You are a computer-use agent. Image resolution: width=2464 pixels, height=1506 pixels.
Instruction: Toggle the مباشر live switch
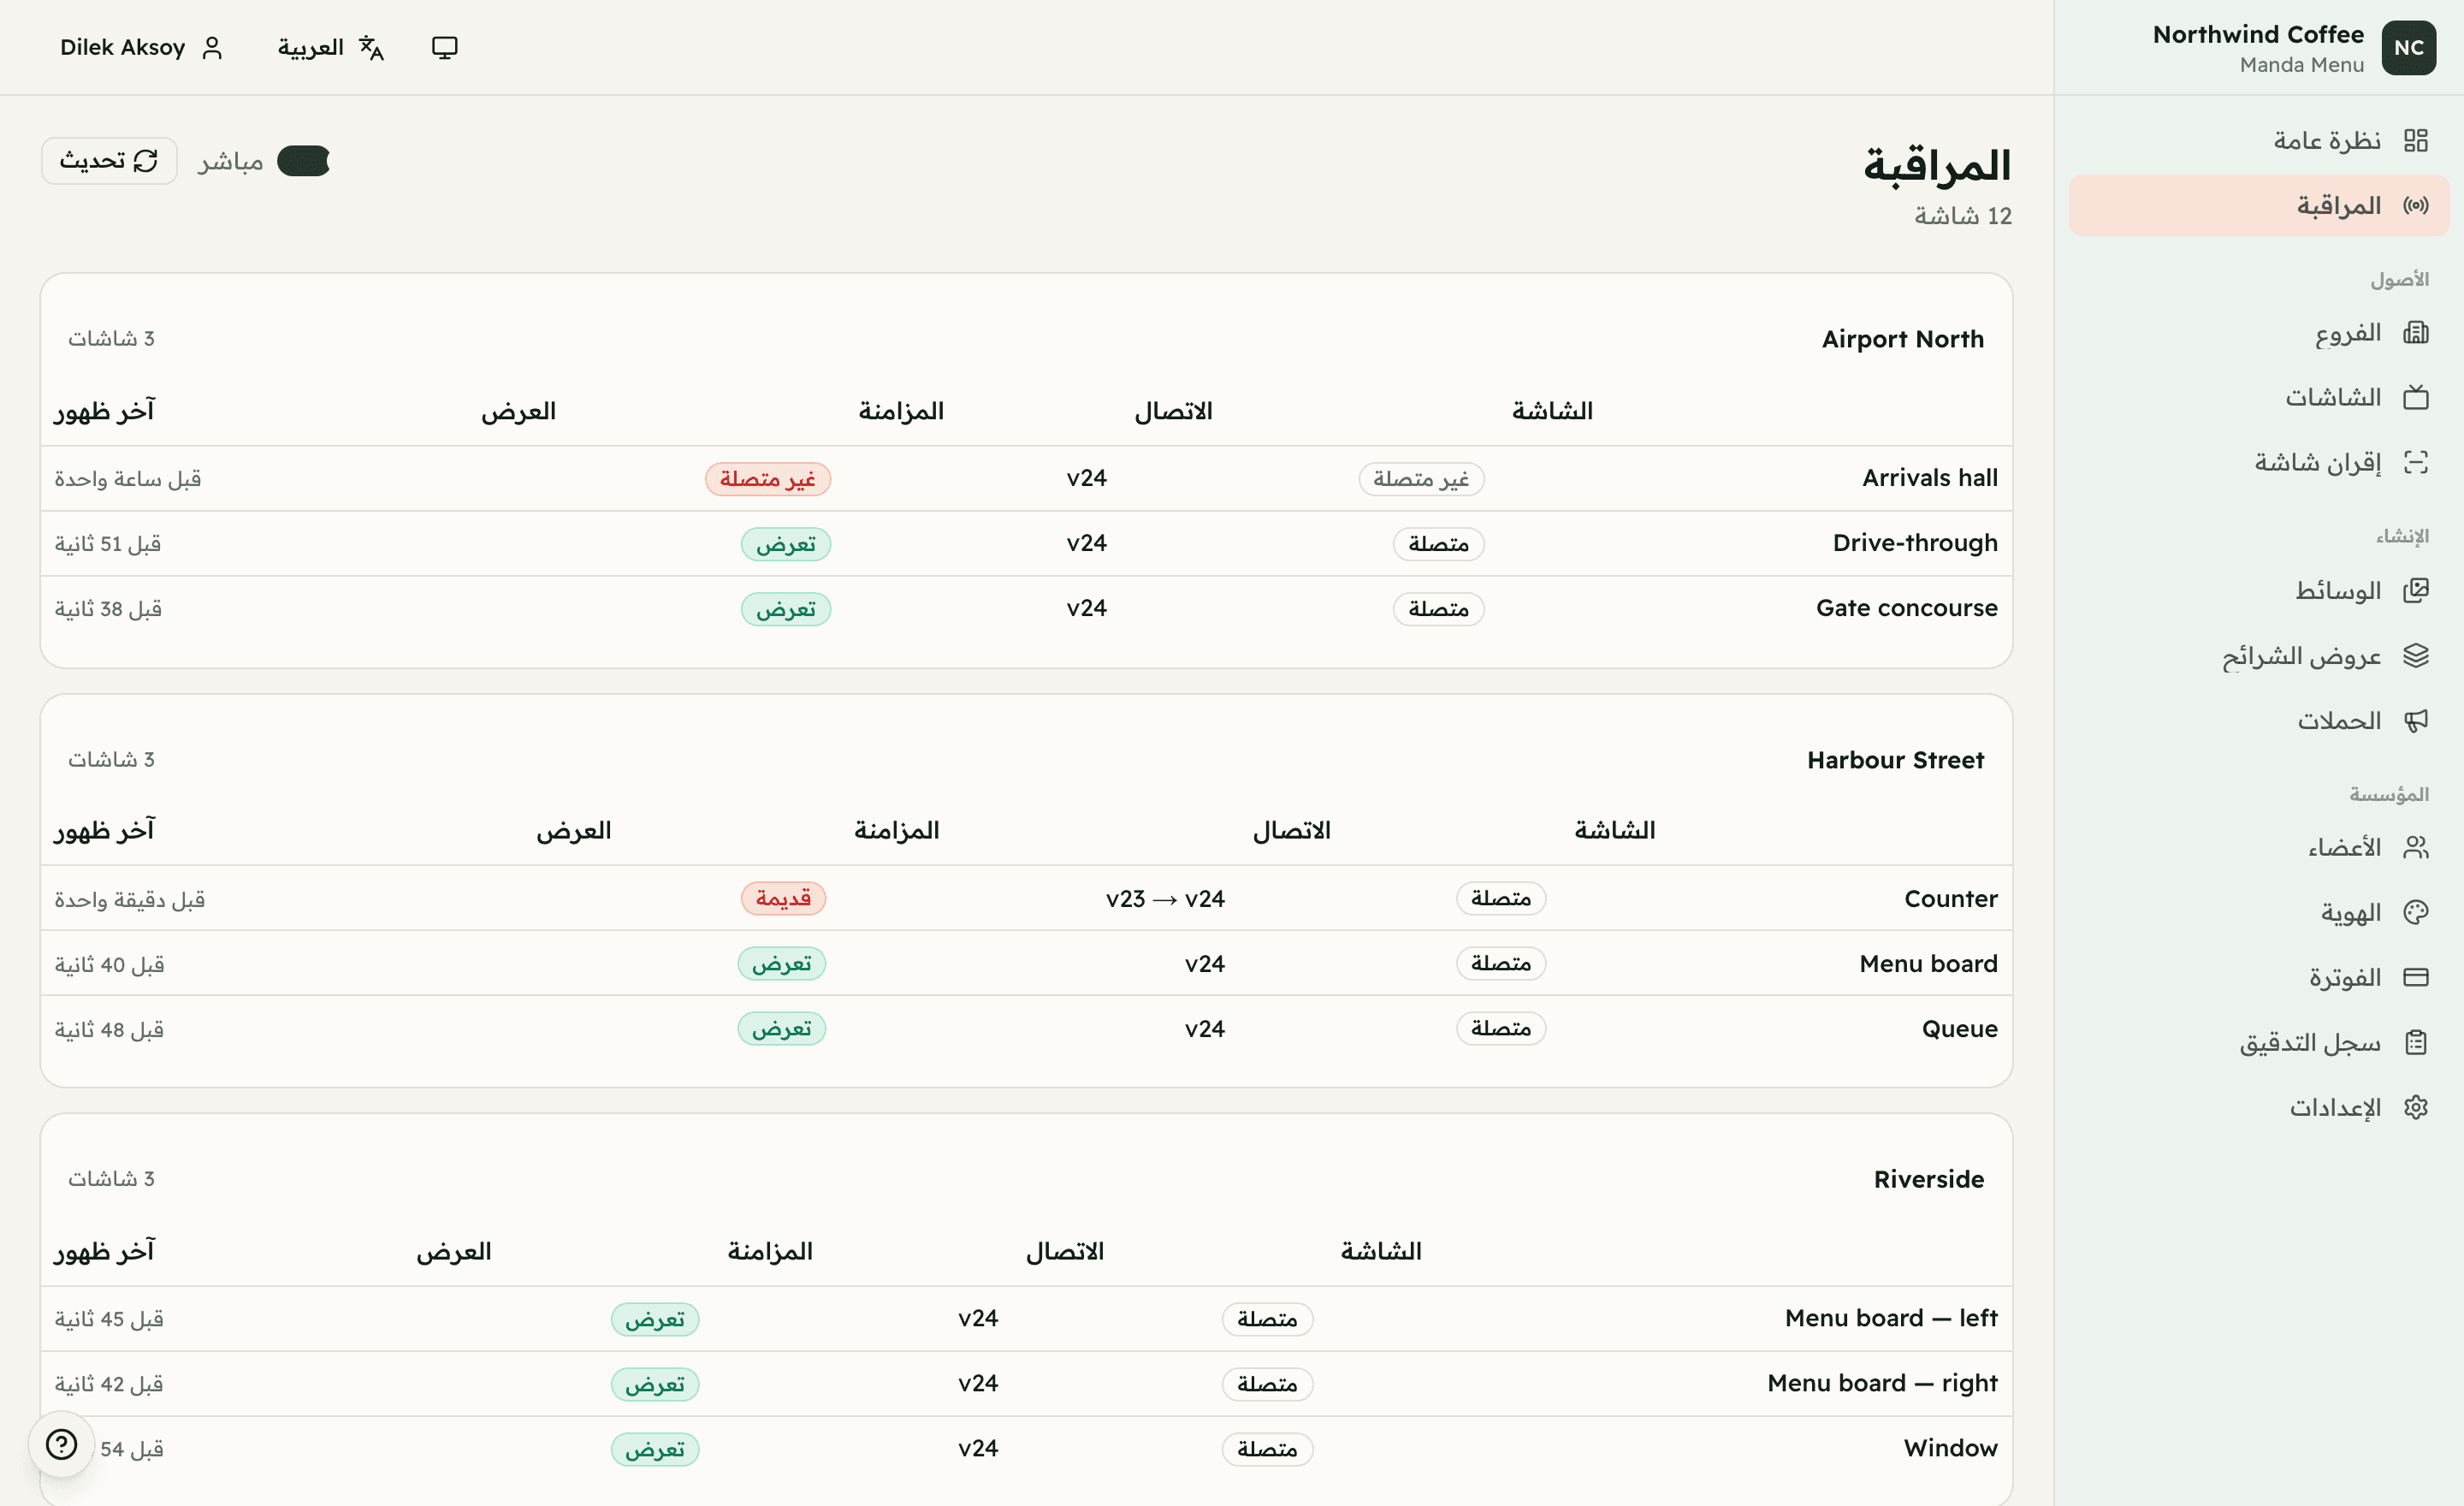tap(303, 161)
